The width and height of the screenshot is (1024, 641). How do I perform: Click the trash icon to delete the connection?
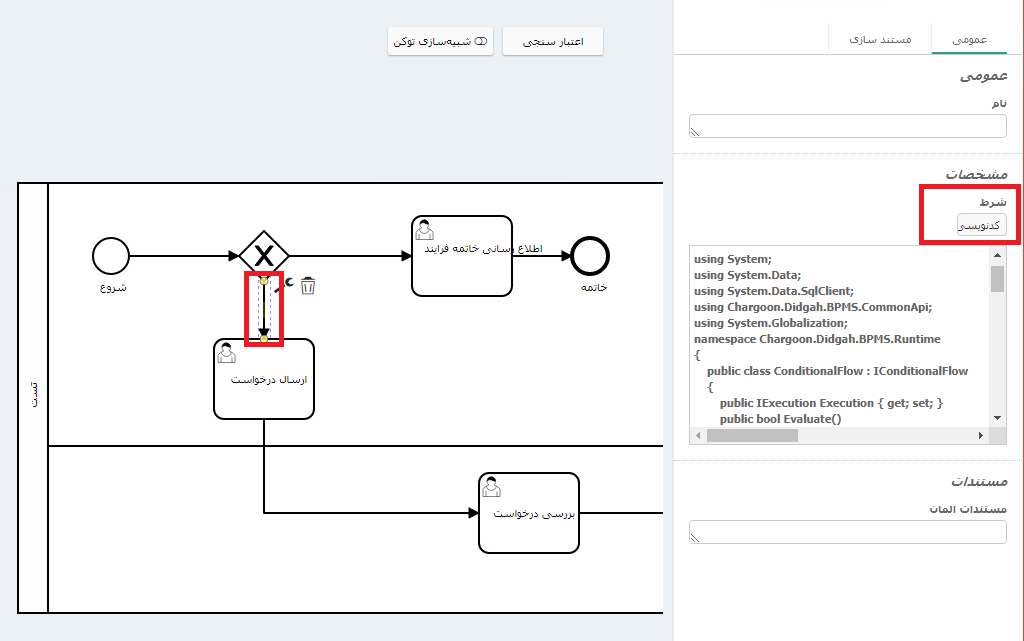(308, 287)
